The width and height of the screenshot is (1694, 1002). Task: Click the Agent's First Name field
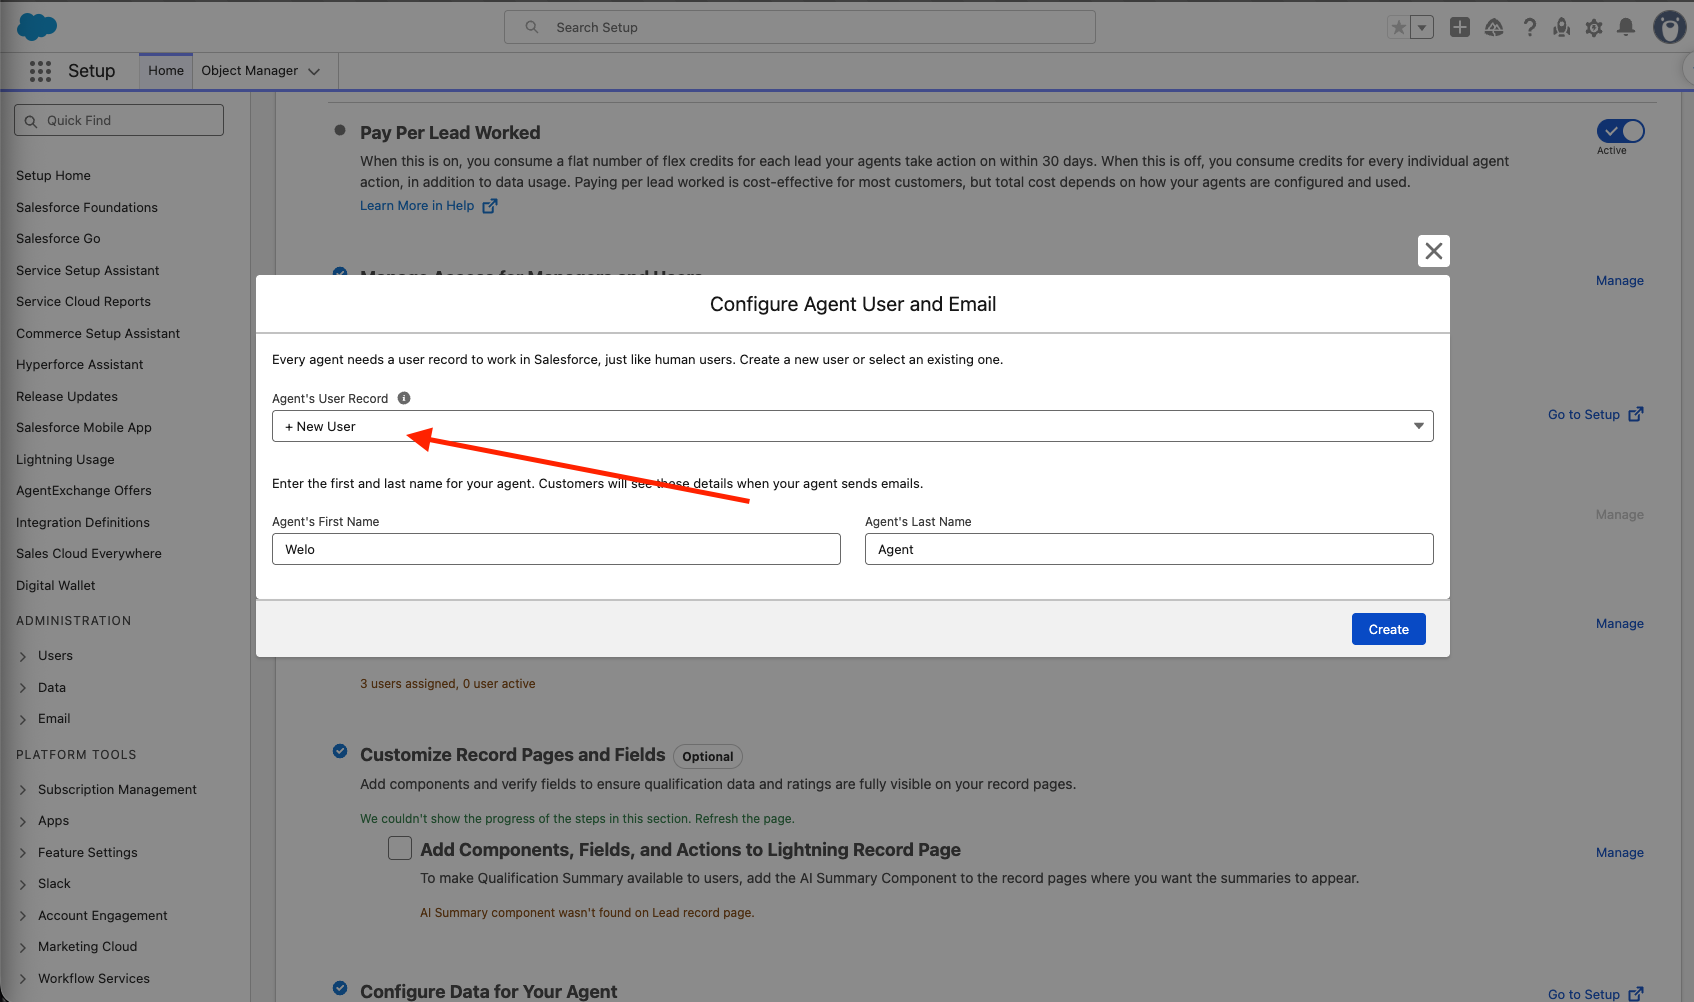pyautogui.click(x=556, y=549)
